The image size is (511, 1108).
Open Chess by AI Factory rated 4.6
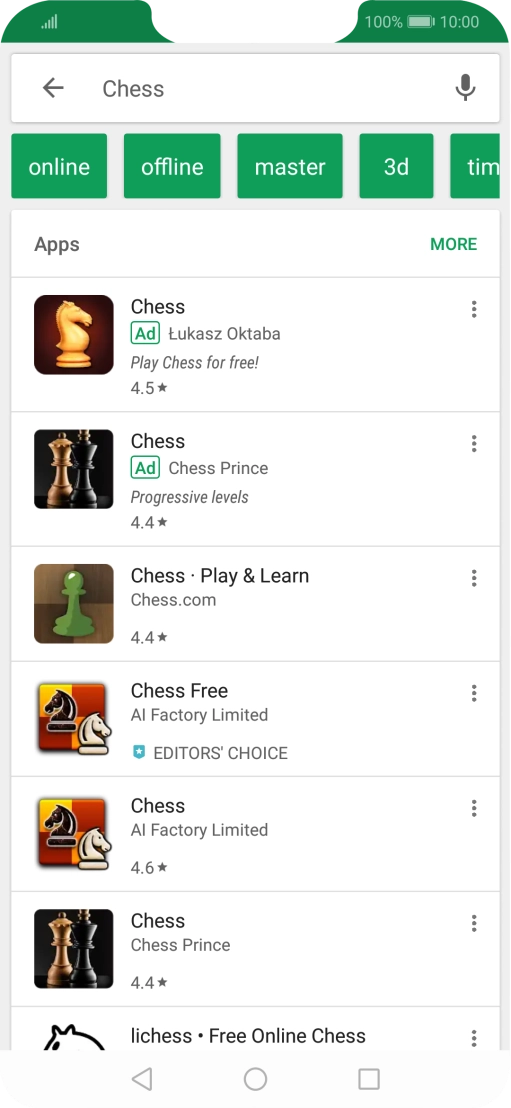(x=255, y=834)
